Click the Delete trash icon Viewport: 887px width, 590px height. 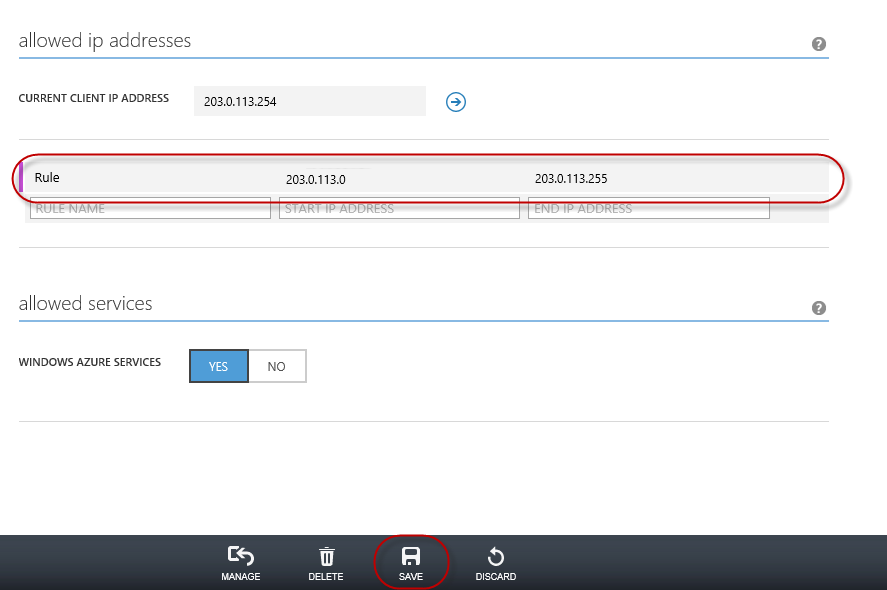tap(326, 554)
